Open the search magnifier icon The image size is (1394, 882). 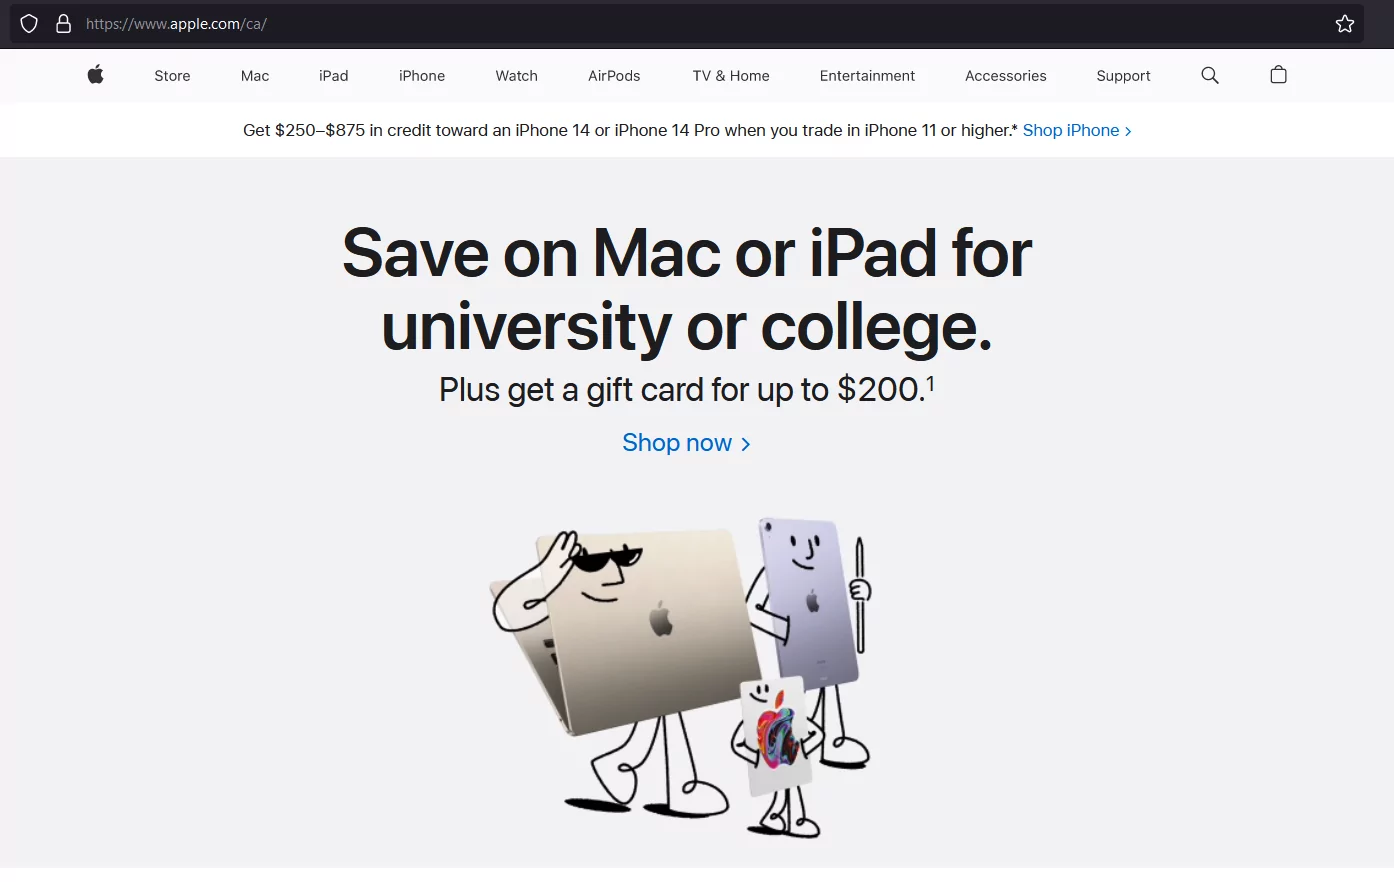point(1210,75)
